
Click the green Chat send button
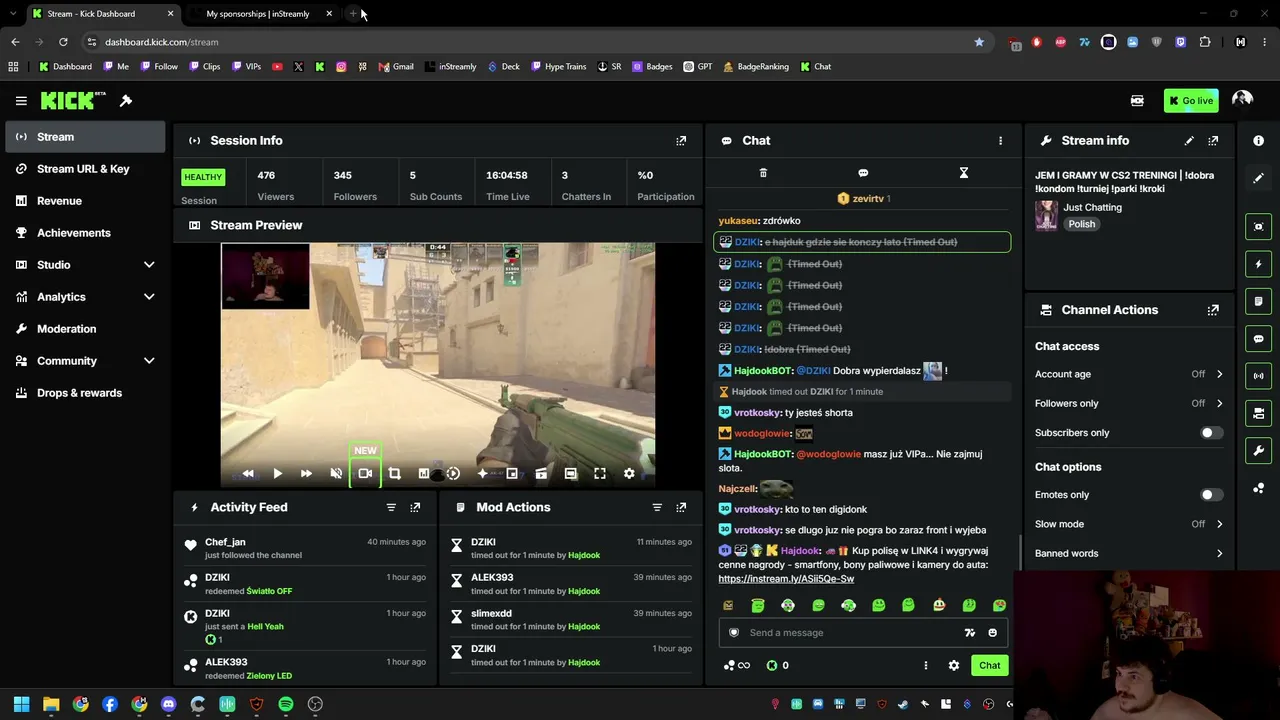pyautogui.click(x=989, y=665)
